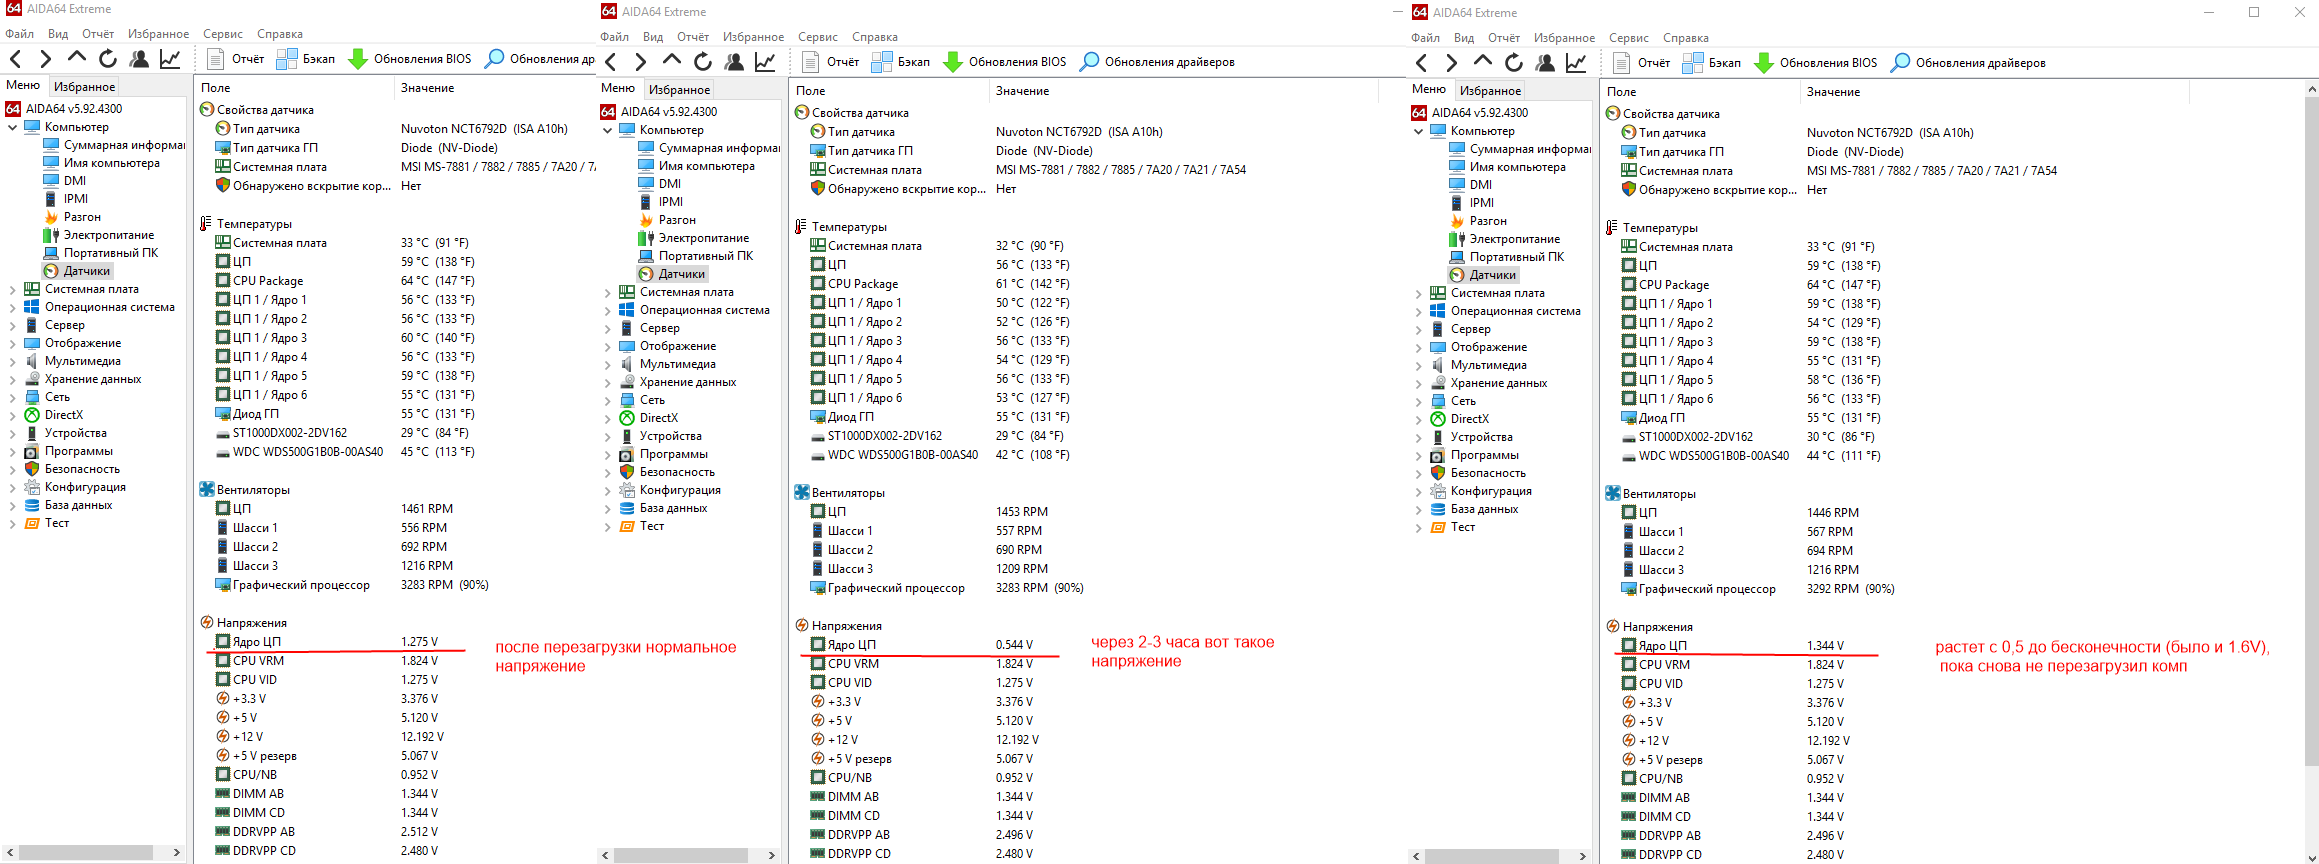The width and height of the screenshot is (2319, 864).
Task: Refresh the middle AIDA64 window
Action: click(703, 62)
